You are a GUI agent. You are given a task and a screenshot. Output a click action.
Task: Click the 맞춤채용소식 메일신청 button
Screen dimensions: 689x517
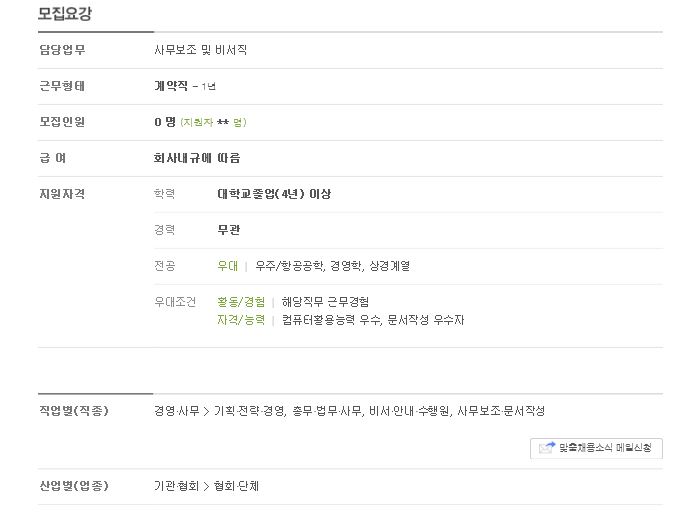596,448
